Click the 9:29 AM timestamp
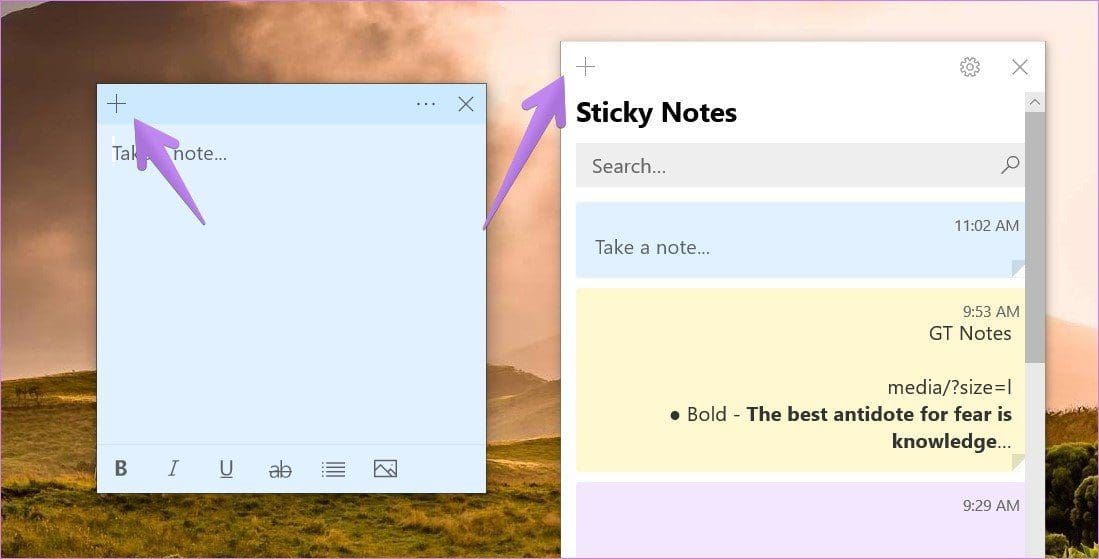Viewport: 1099px width, 559px height. pyautogui.click(x=990, y=506)
